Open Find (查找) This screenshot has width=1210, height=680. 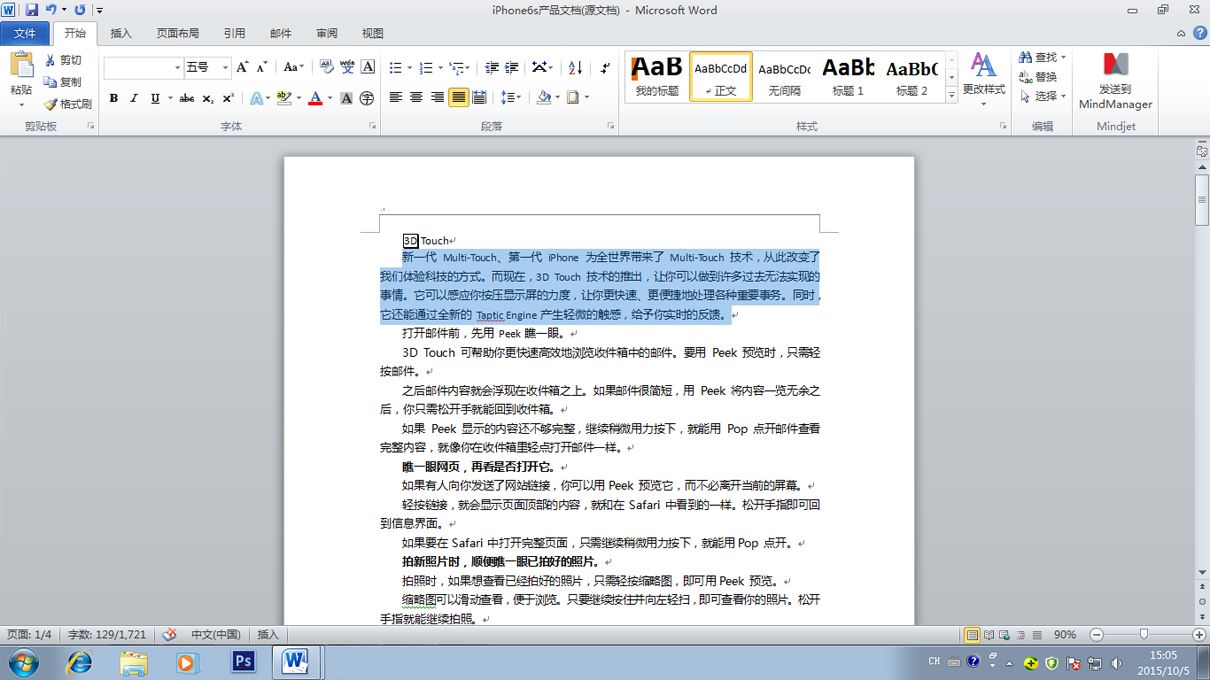tap(1043, 58)
